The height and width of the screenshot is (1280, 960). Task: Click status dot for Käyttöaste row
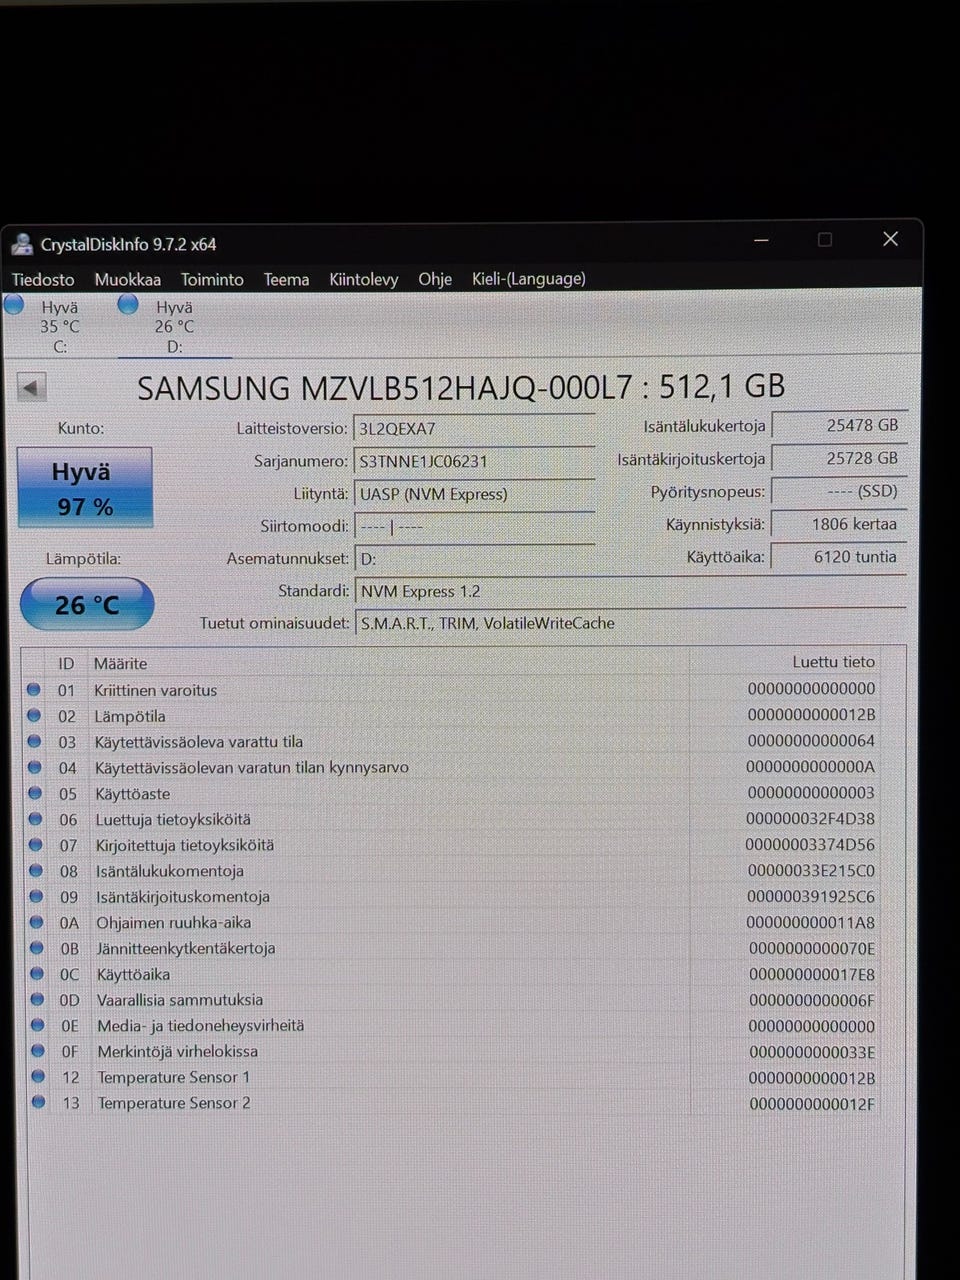(35, 793)
